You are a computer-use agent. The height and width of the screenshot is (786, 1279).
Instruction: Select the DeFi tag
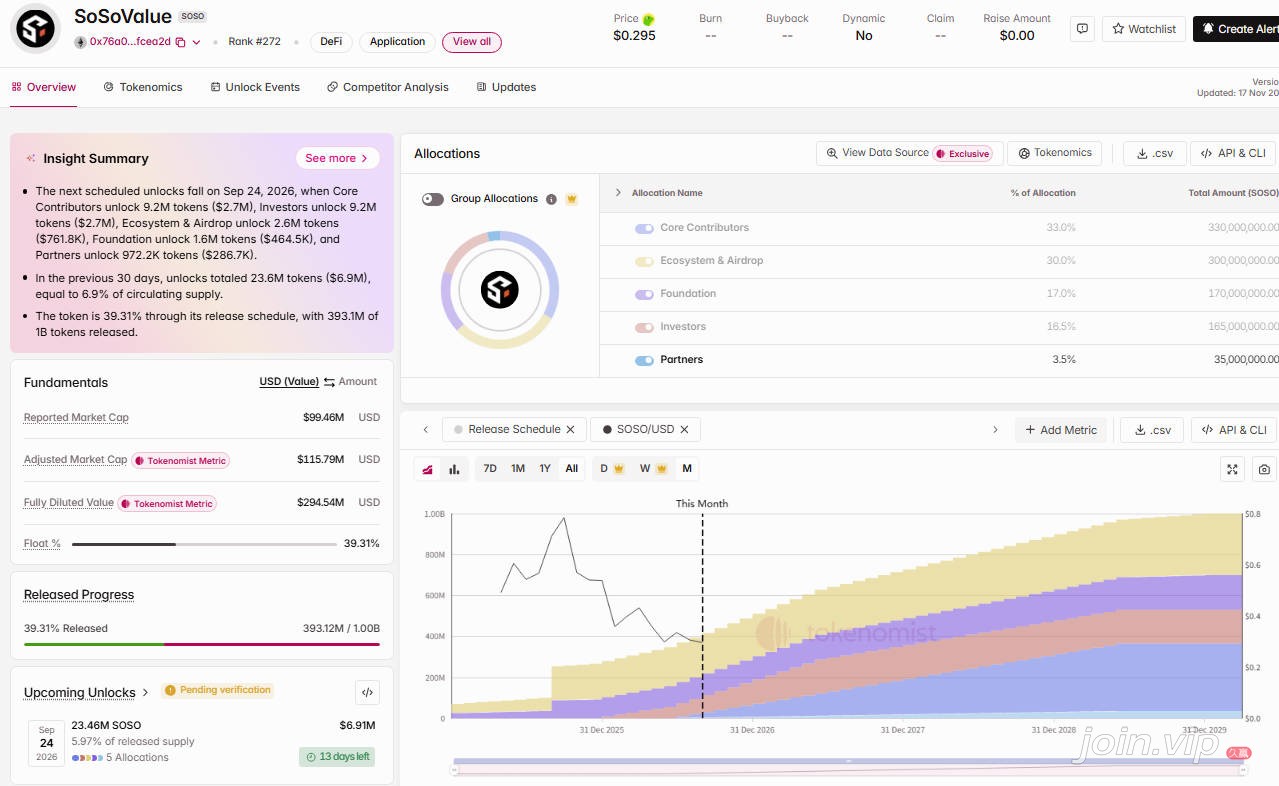(330, 42)
